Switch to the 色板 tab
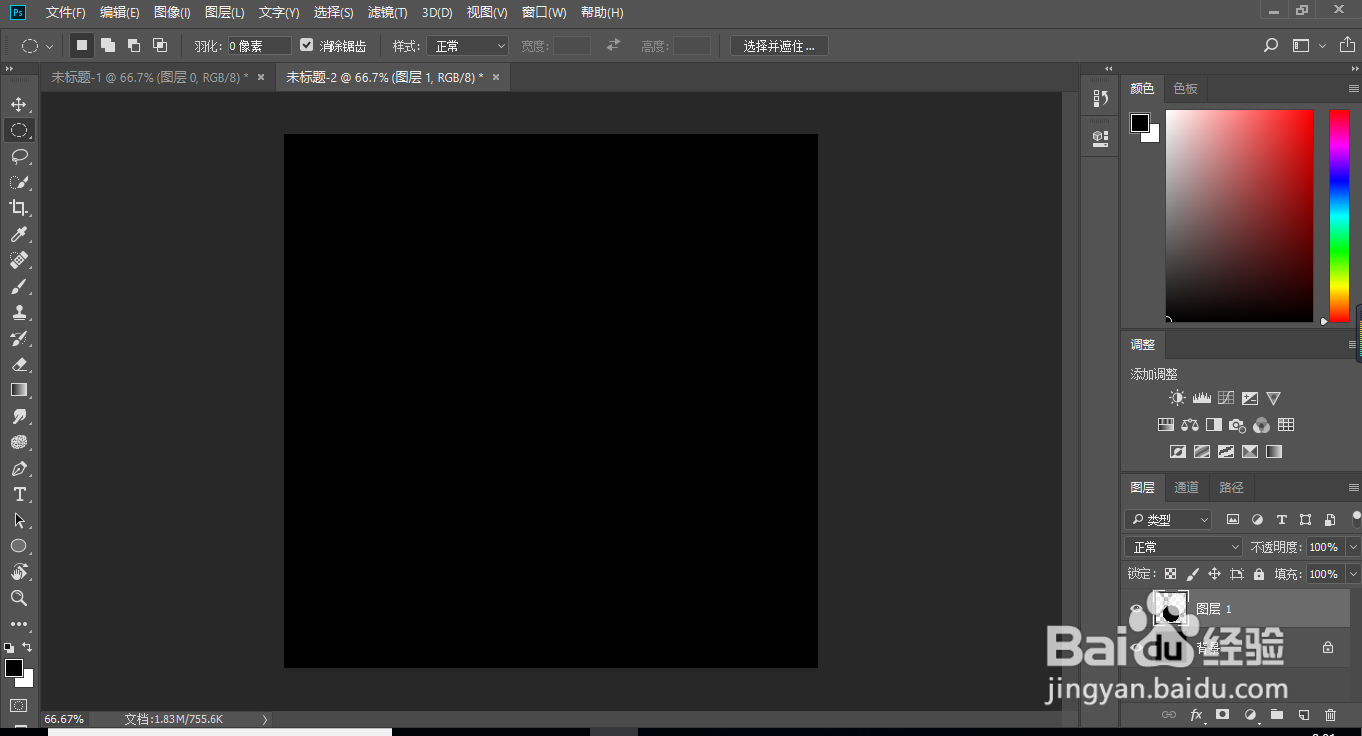This screenshot has height=736, width=1362. 1186,89
